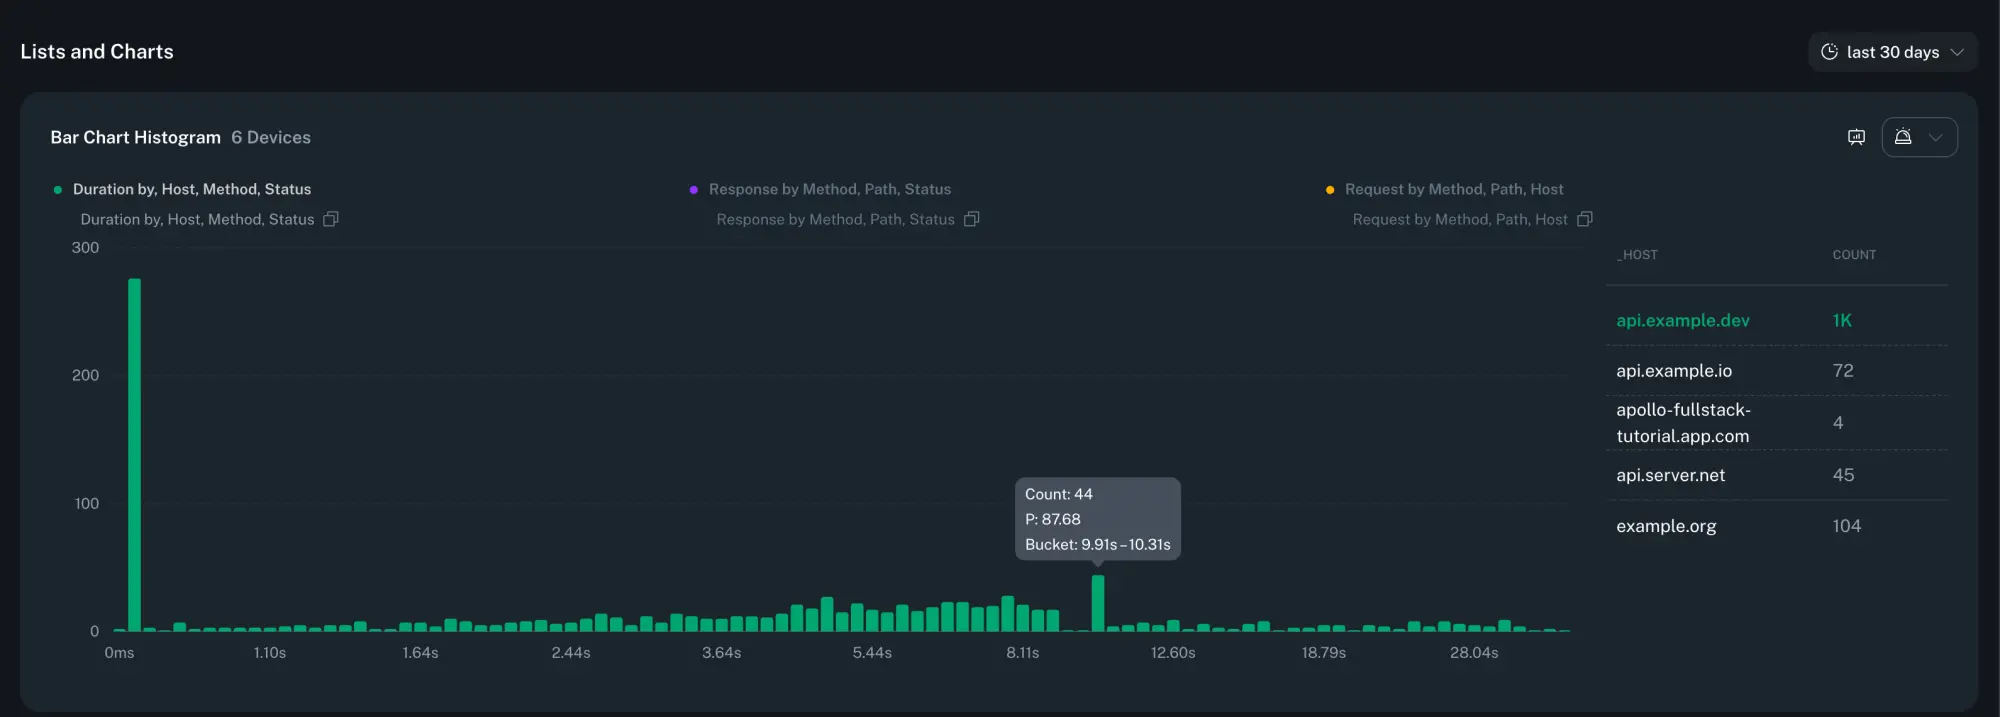Copy the Request by Method, Path, Host query
Image resolution: width=2000 pixels, height=717 pixels.
point(1584,219)
